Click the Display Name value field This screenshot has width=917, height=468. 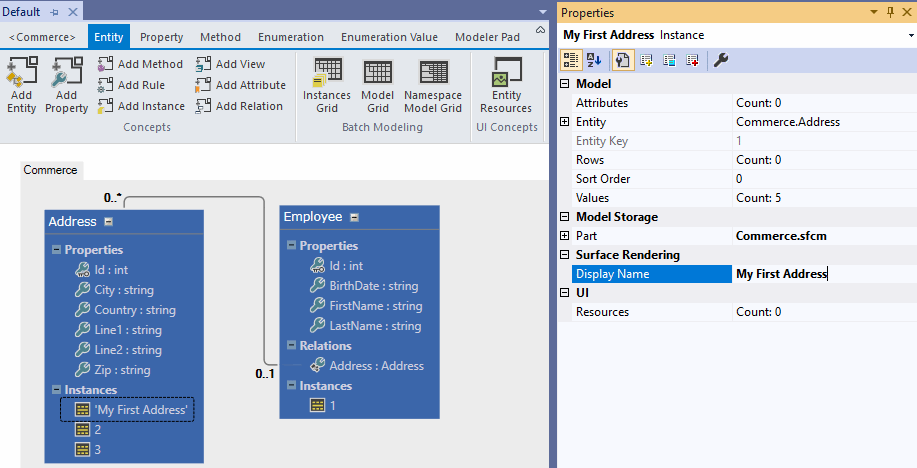[822, 274]
